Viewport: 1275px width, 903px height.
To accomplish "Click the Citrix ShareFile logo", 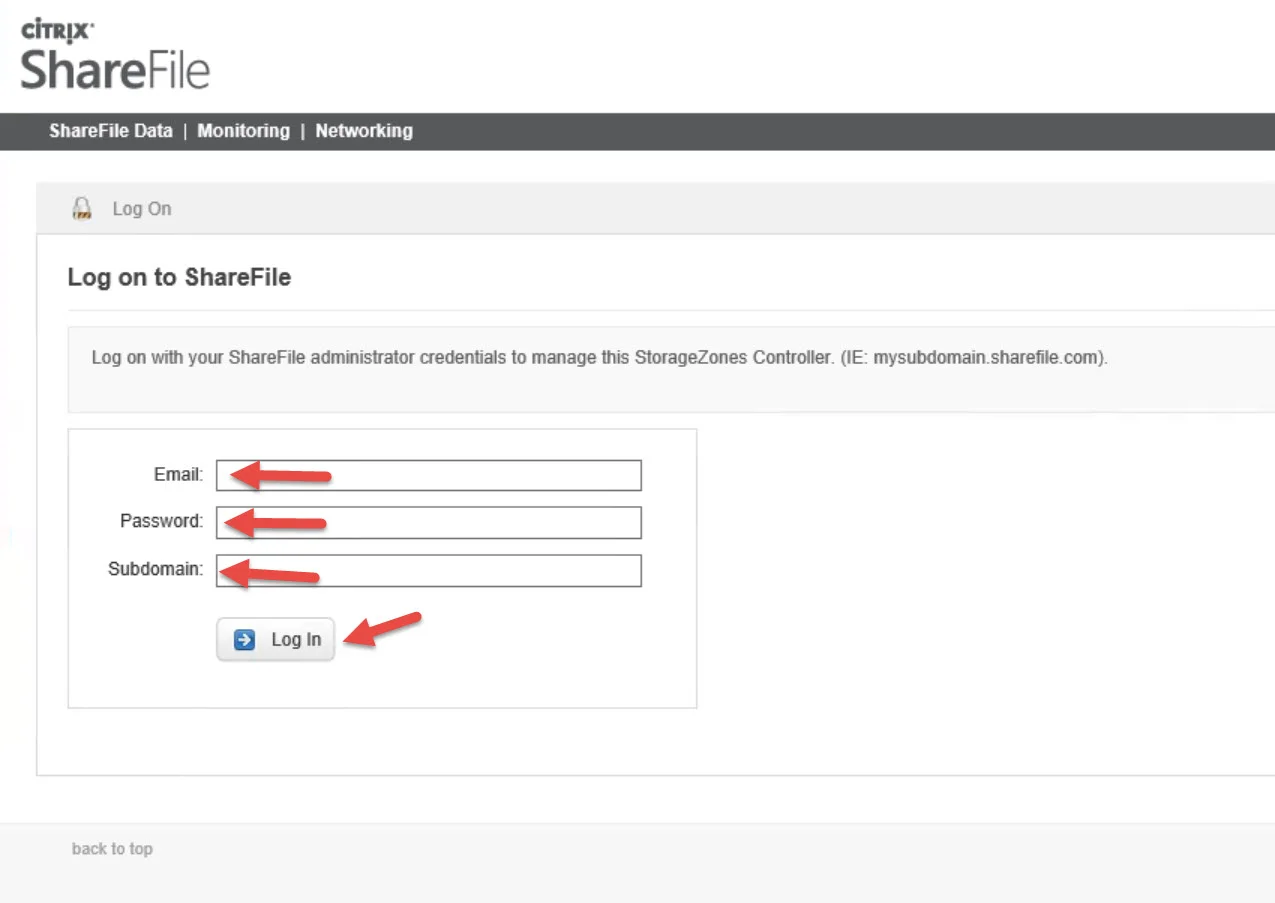I will (x=115, y=56).
